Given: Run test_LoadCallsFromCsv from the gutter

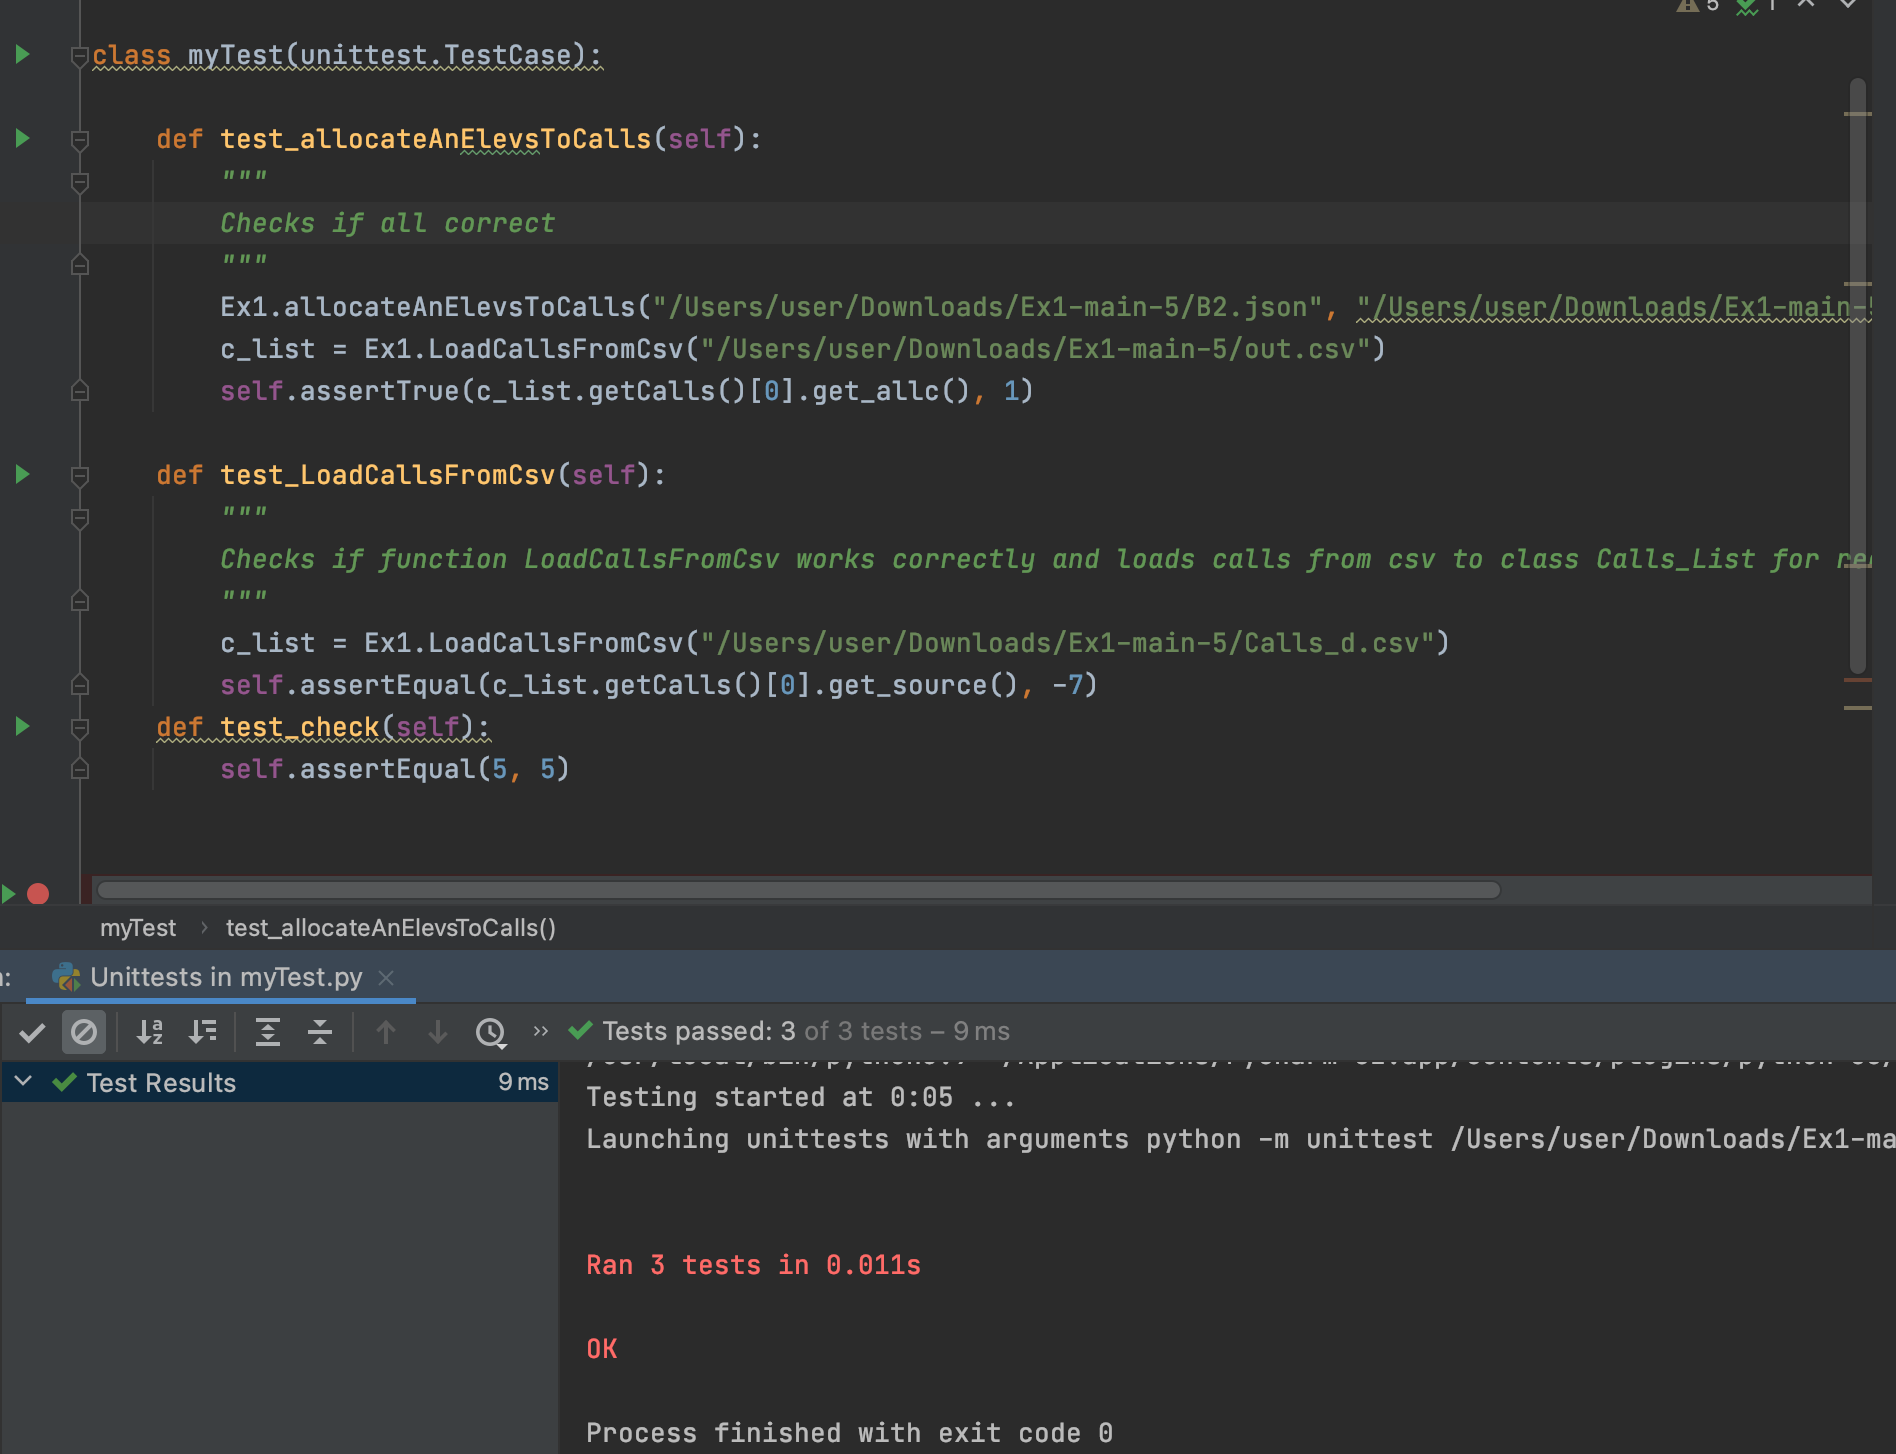Looking at the screenshot, I should tap(21, 474).
